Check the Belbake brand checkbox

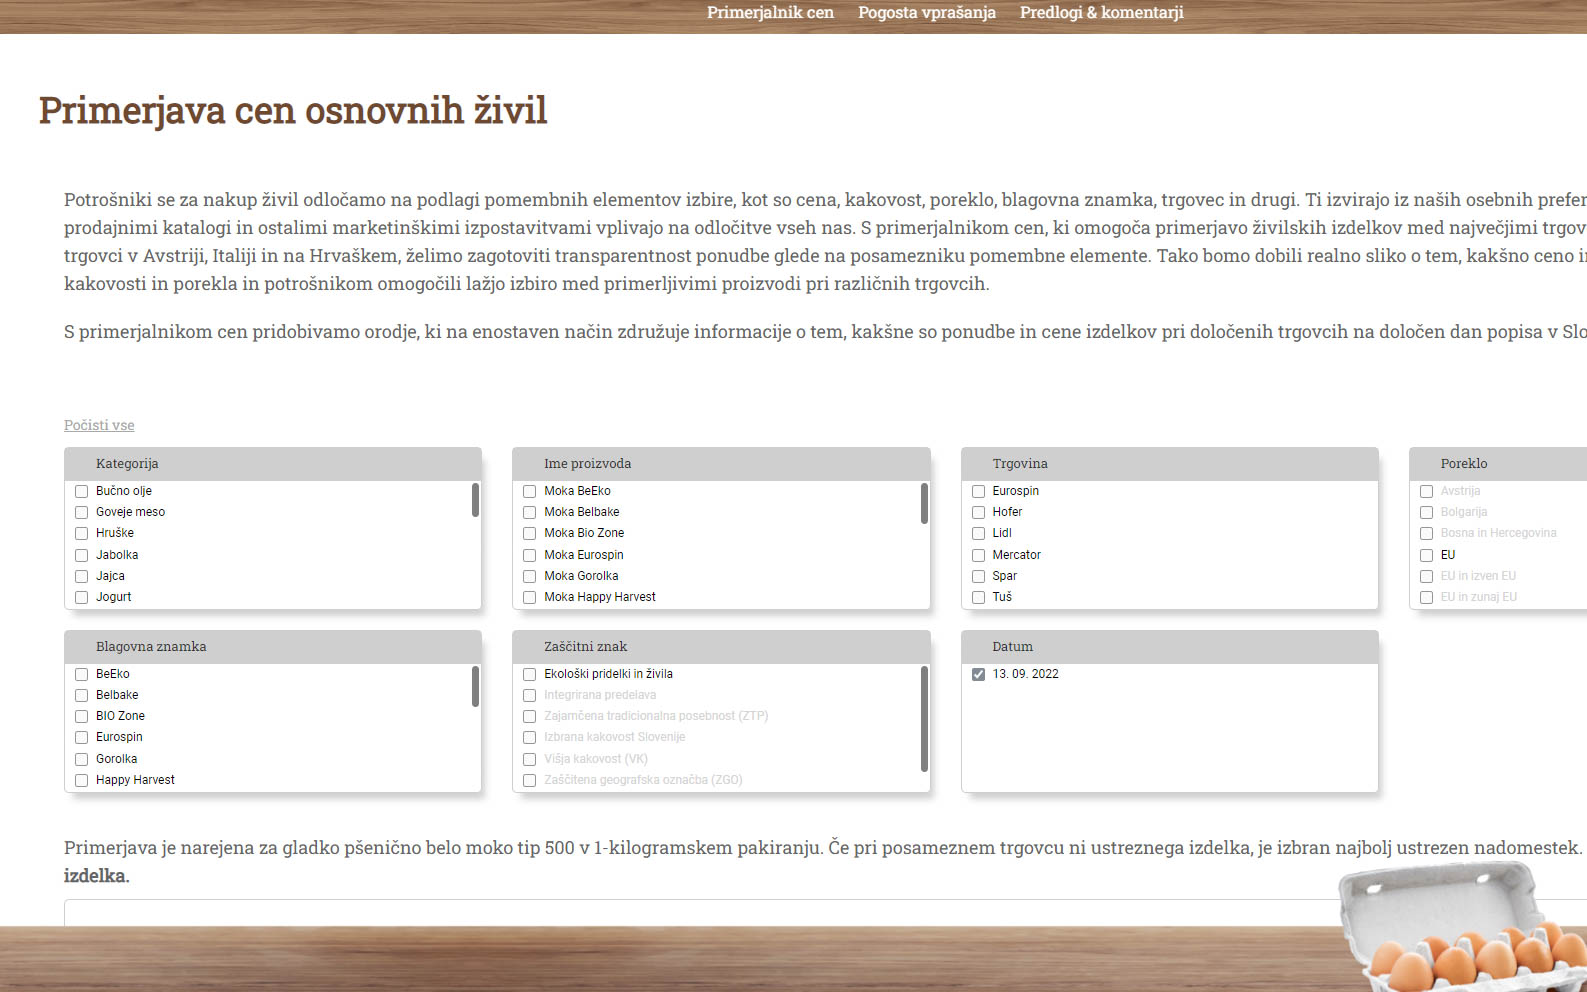pyautogui.click(x=82, y=695)
